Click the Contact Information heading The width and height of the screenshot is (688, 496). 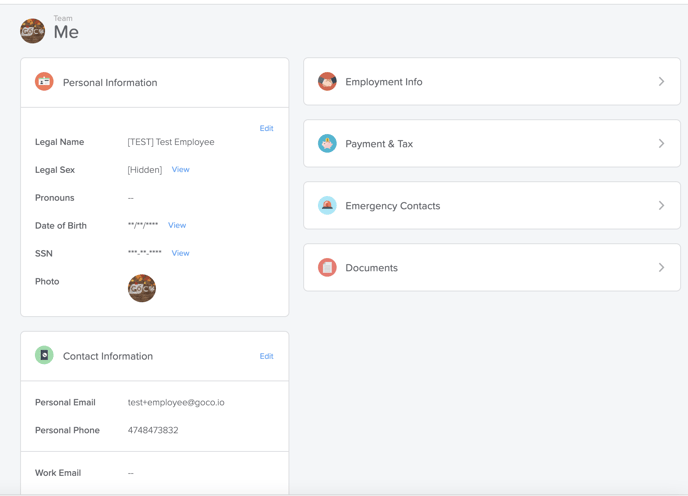click(x=108, y=356)
